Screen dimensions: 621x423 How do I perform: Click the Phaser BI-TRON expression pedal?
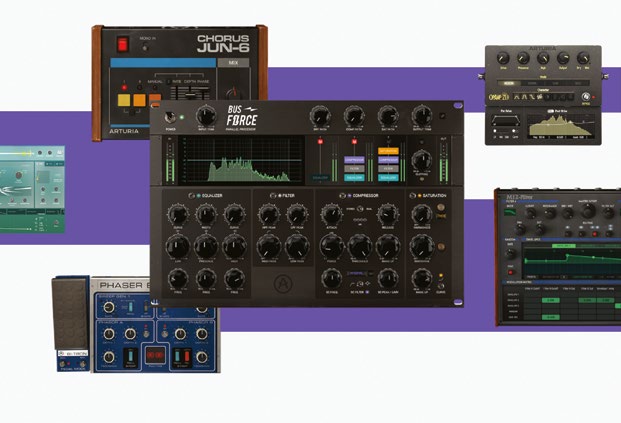pyautogui.click(x=70, y=314)
